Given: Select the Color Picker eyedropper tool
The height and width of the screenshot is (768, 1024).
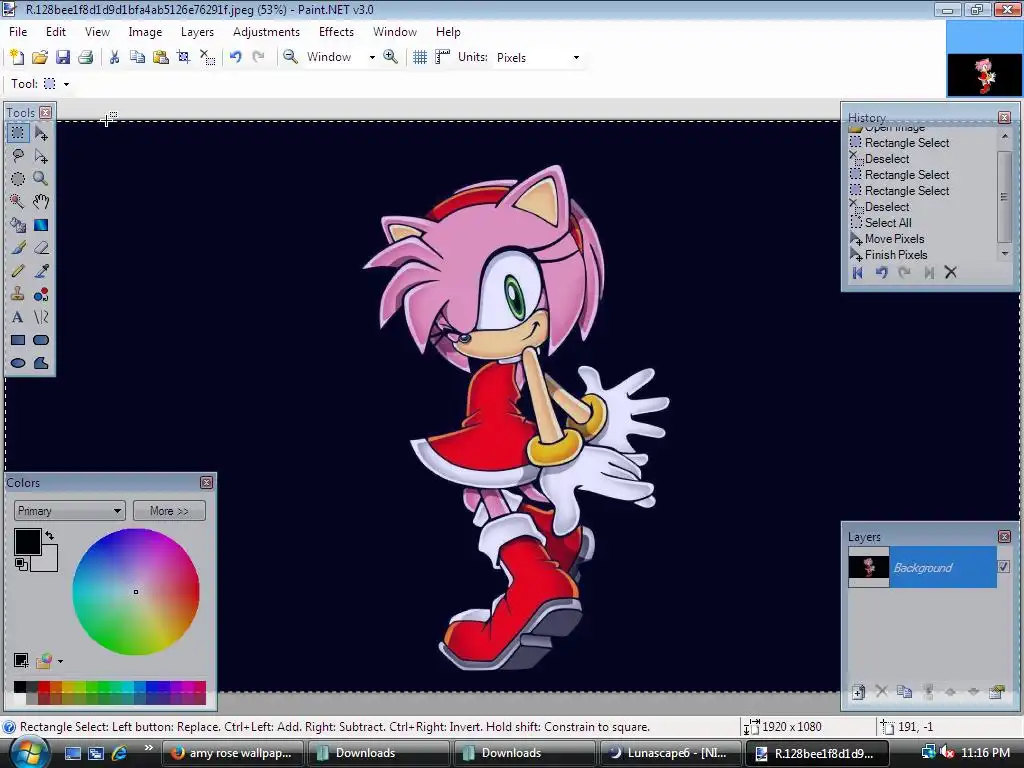Looking at the screenshot, I should pos(41,271).
